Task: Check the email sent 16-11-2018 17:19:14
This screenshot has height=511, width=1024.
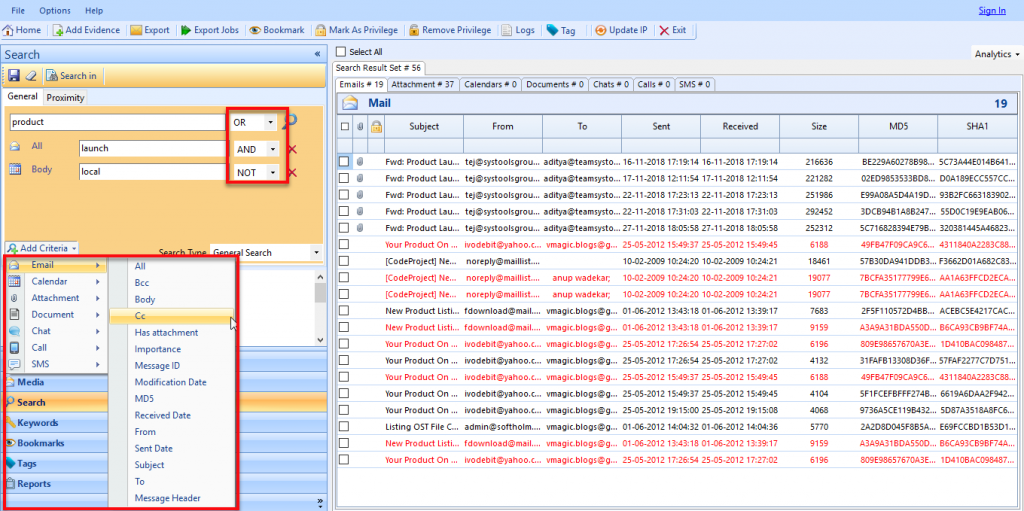Action: 344,161
